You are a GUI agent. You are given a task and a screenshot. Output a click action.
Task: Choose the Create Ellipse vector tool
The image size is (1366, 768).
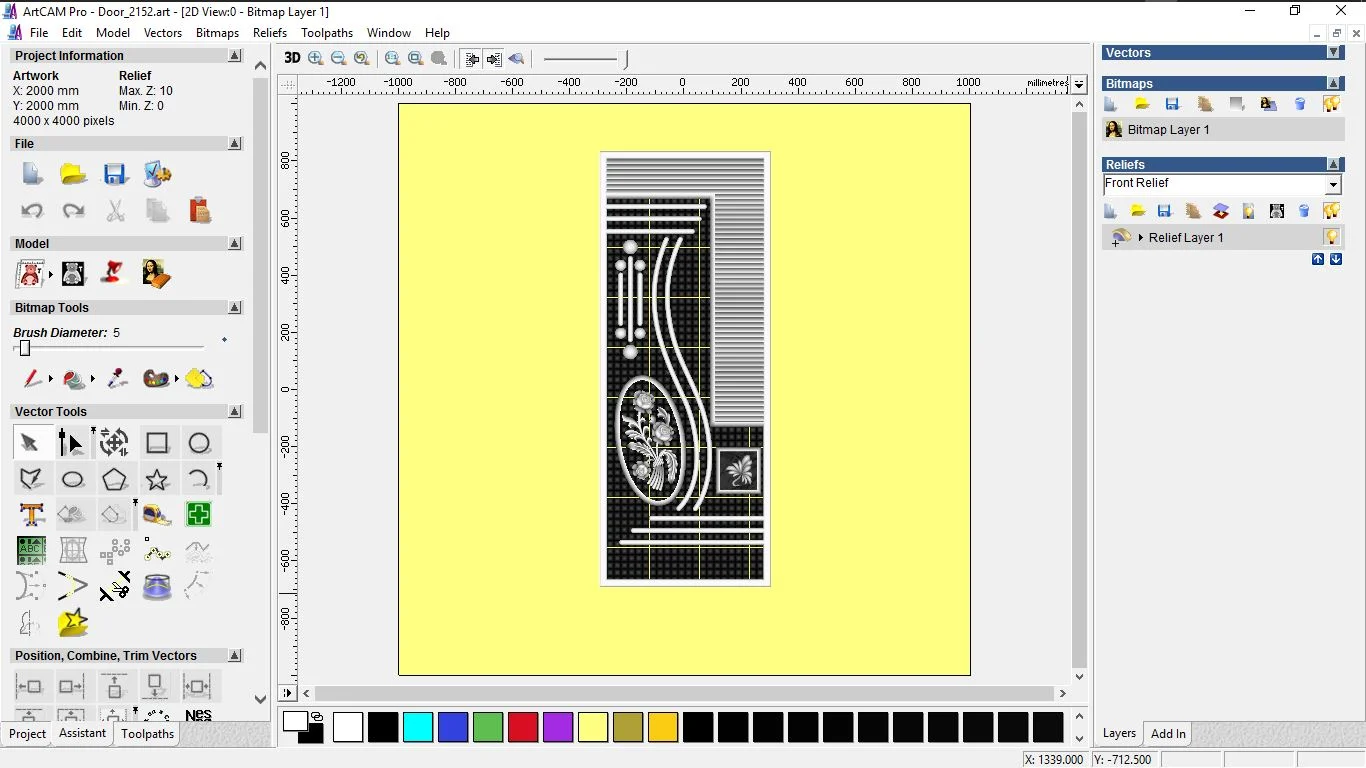(73, 479)
